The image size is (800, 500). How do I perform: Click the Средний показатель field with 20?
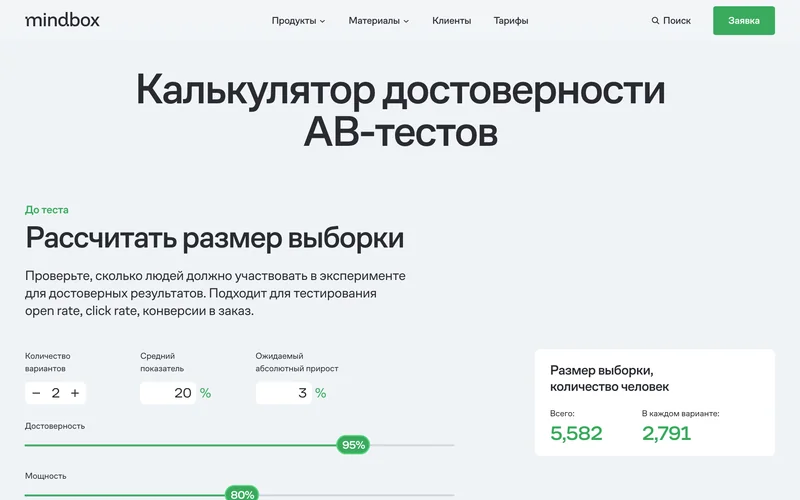(x=168, y=393)
